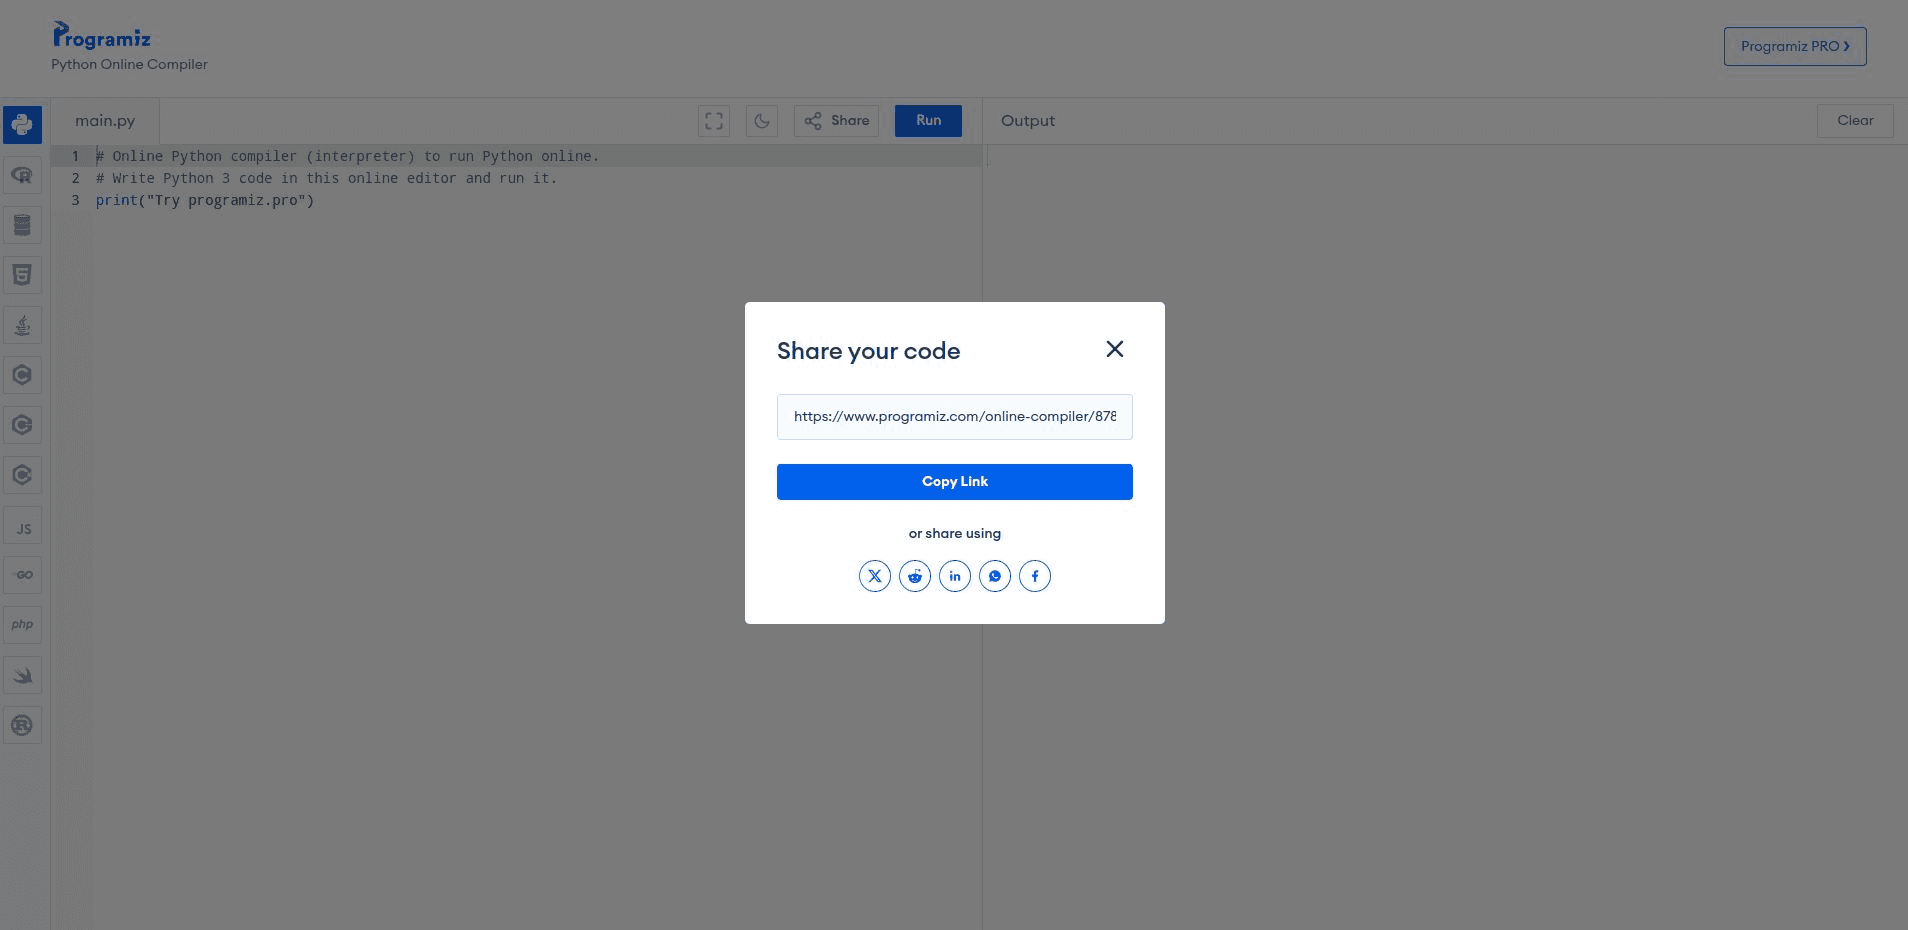Click the Output panel heading
The height and width of the screenshot is (930, 1908).
1028,121
